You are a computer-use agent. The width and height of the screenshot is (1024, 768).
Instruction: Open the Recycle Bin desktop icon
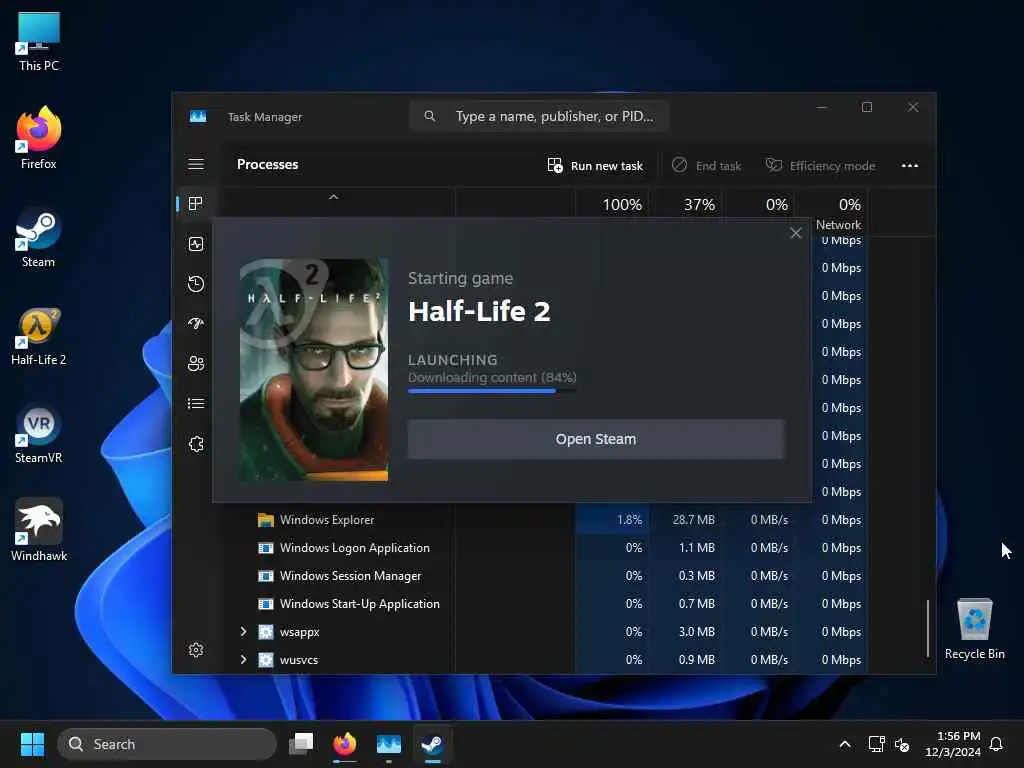pyautogui.click(x=974, y=629)
